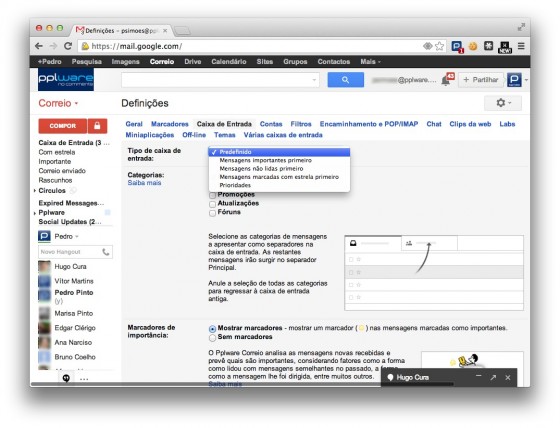Reload the Gmail page
This screenshot has width=560, height=428.
point(68,46)
